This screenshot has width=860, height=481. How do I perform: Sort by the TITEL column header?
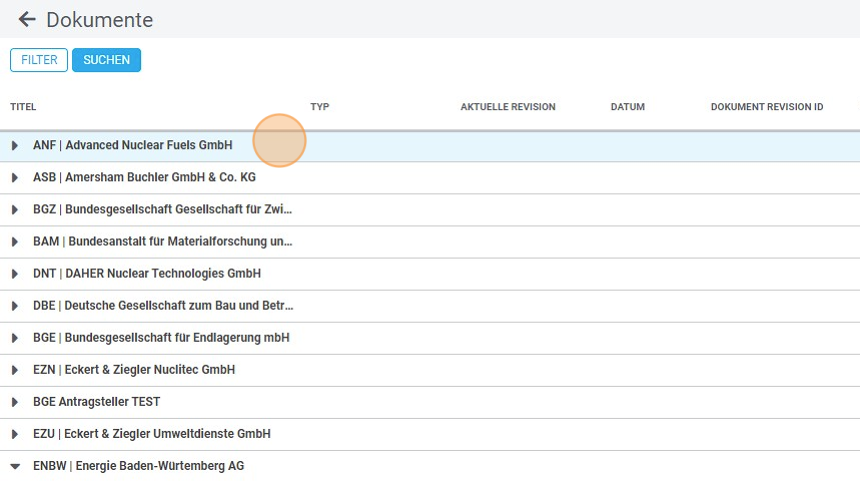click(x=23, y=106)
